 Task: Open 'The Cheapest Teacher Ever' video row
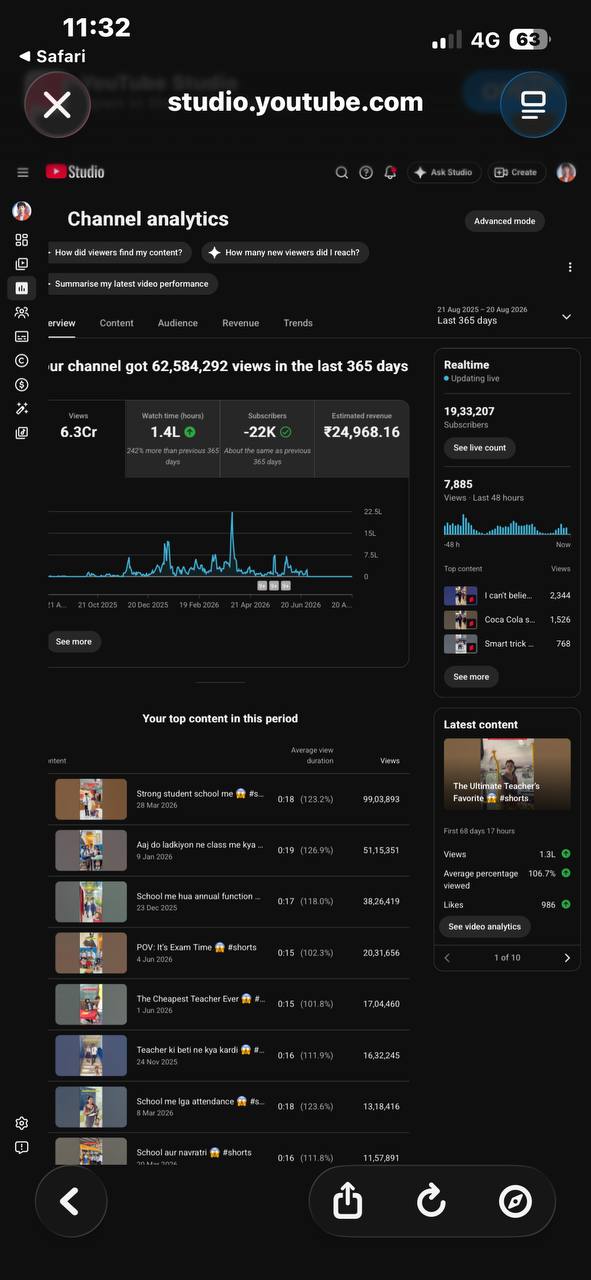pos(228,1004)
